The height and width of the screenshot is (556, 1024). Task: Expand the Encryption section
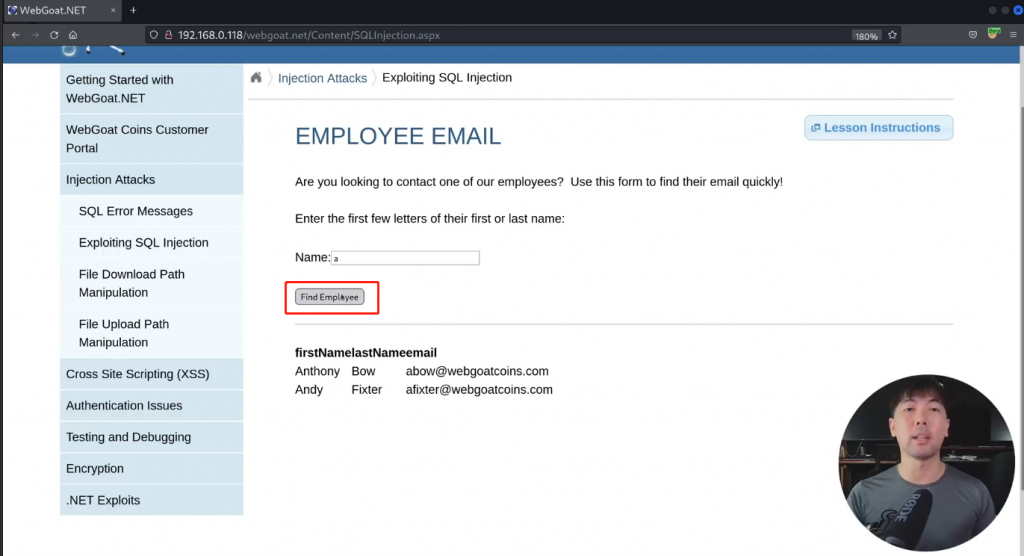[152, 468]
